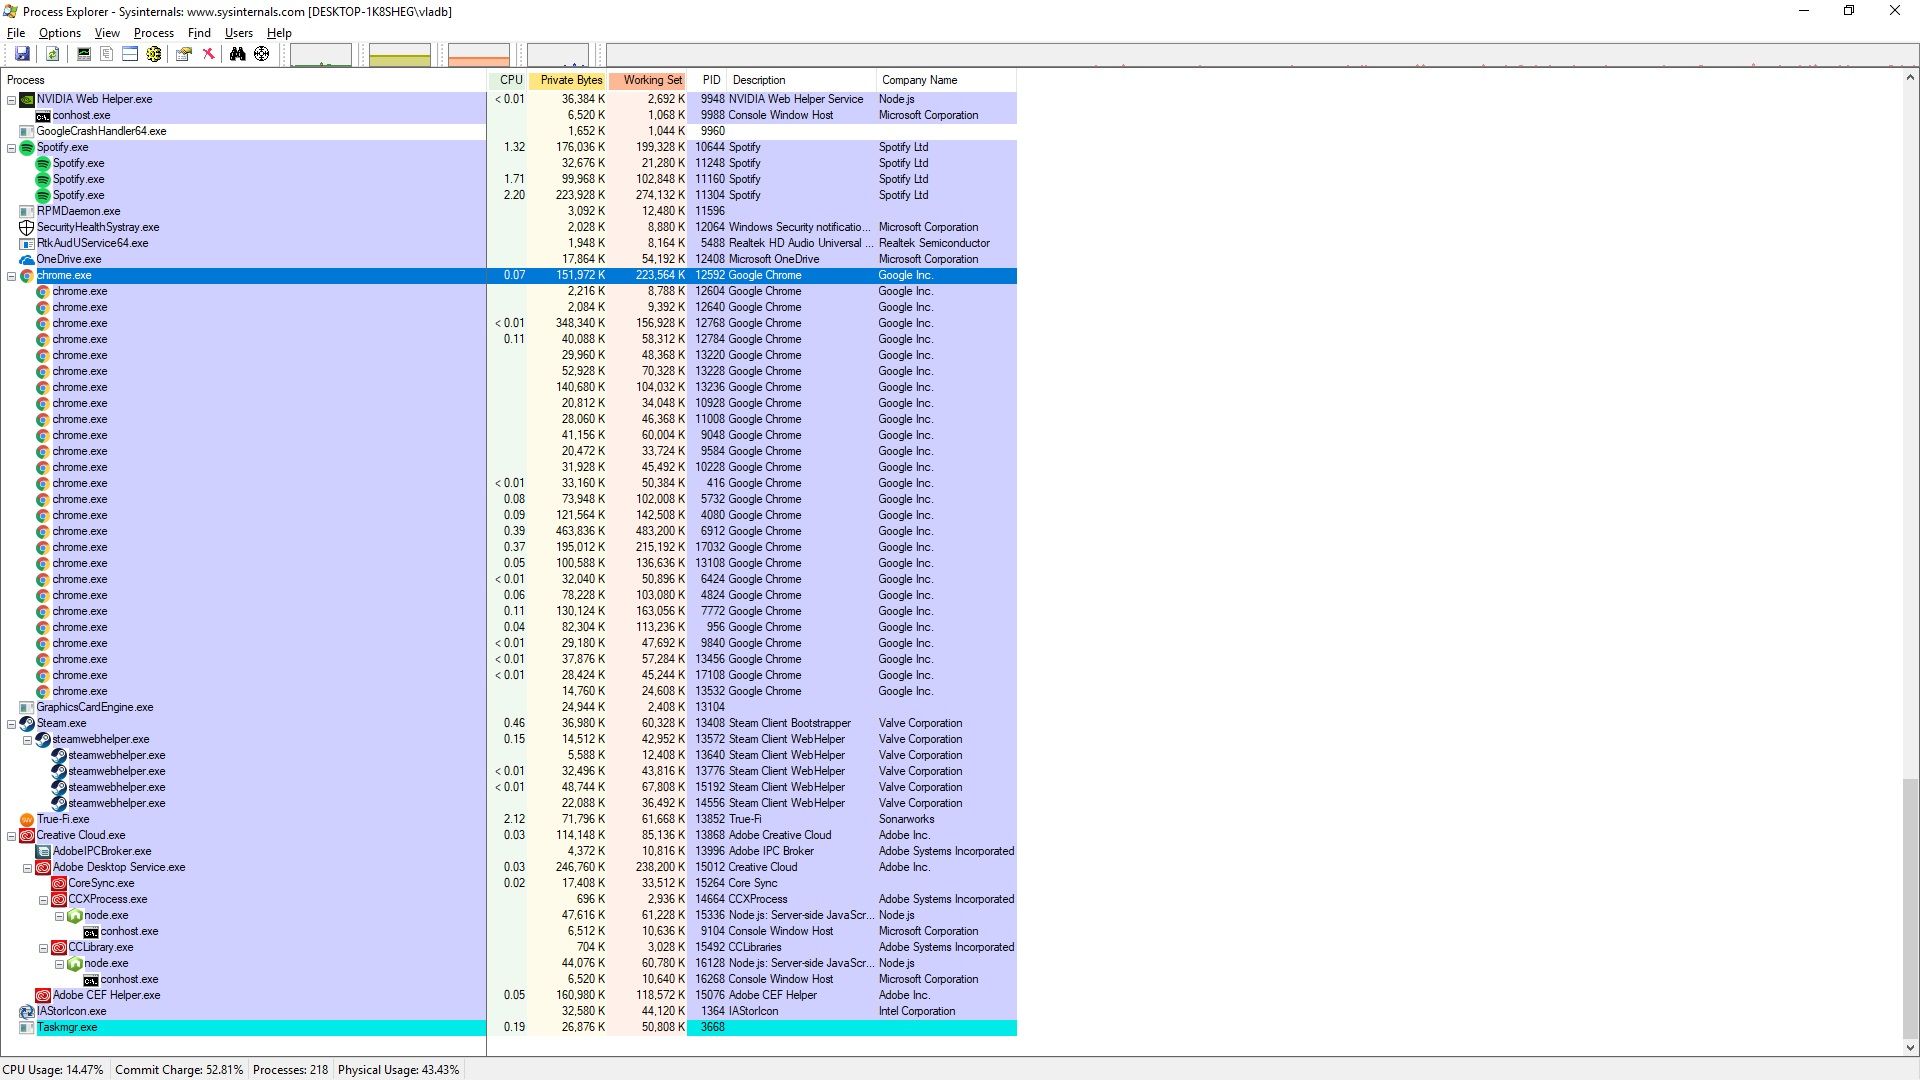Click the RtkAudUService64.exe speaker icon
This screenshot has width=1920, height=1080.
coord(27,243)
